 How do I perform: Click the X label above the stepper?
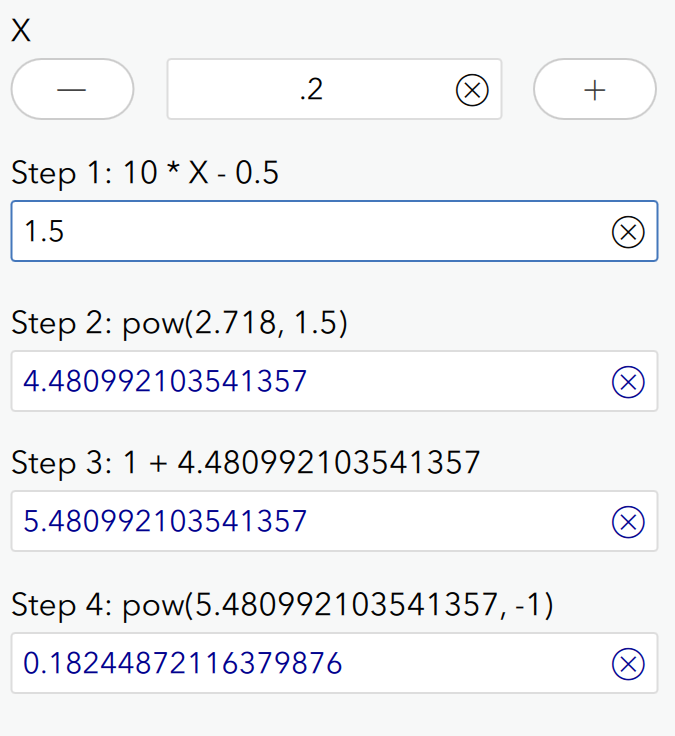coord(21,31)
